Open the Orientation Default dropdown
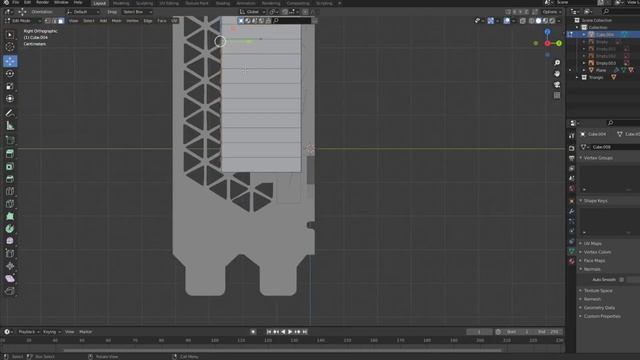640x360 pixels. coord(84,12)
